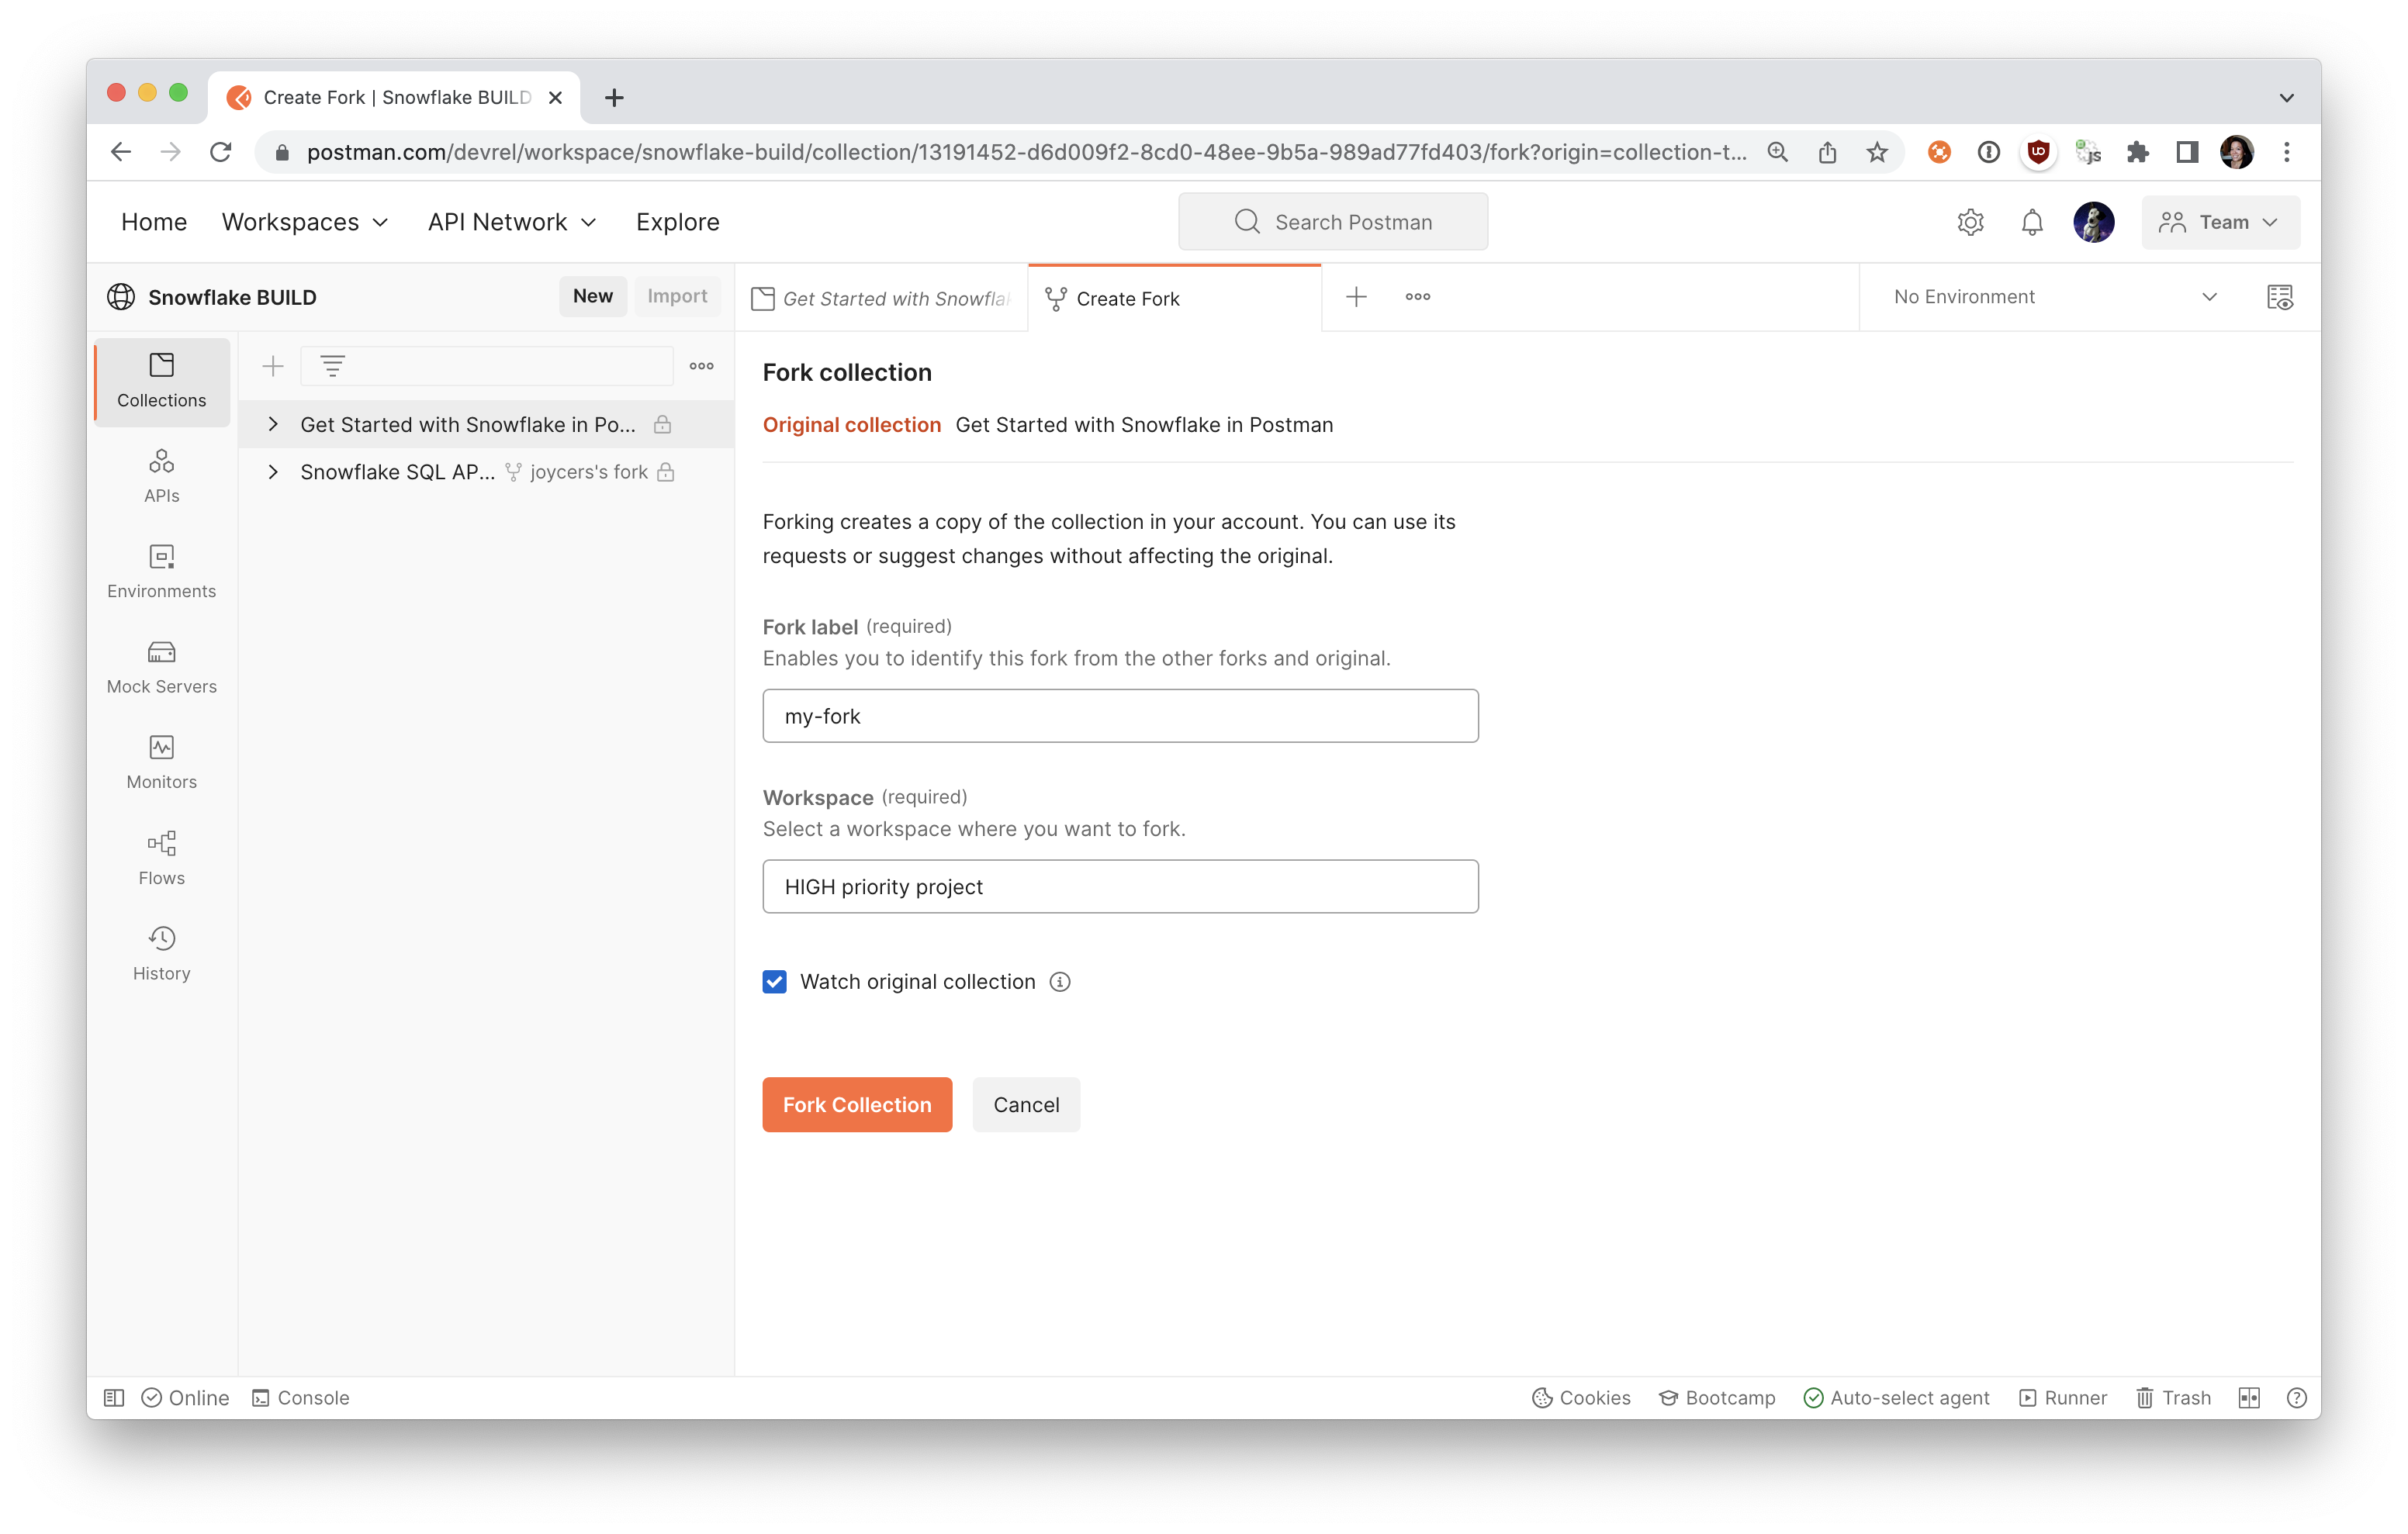Click the Fork Collection button
The height and width of the screenshot is (1534, 2408).
(x=856, y=1104)
